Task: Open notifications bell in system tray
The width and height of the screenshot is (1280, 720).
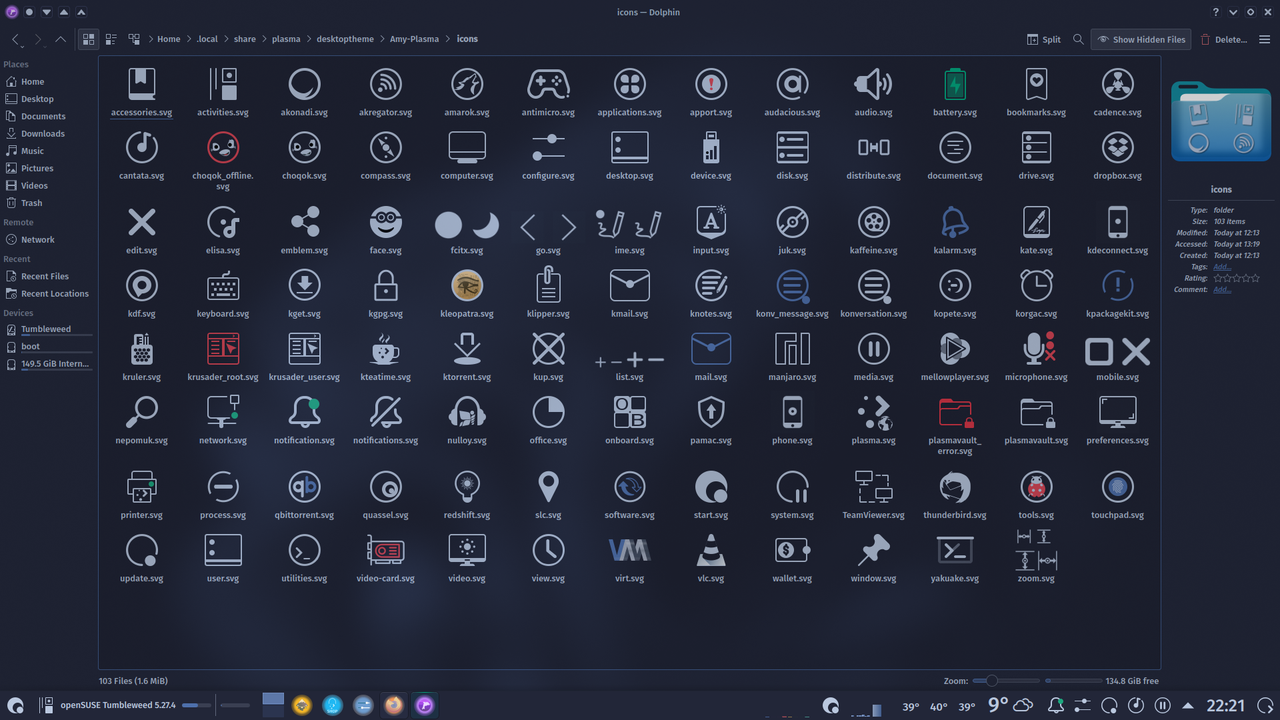Action: [1056, 705]
